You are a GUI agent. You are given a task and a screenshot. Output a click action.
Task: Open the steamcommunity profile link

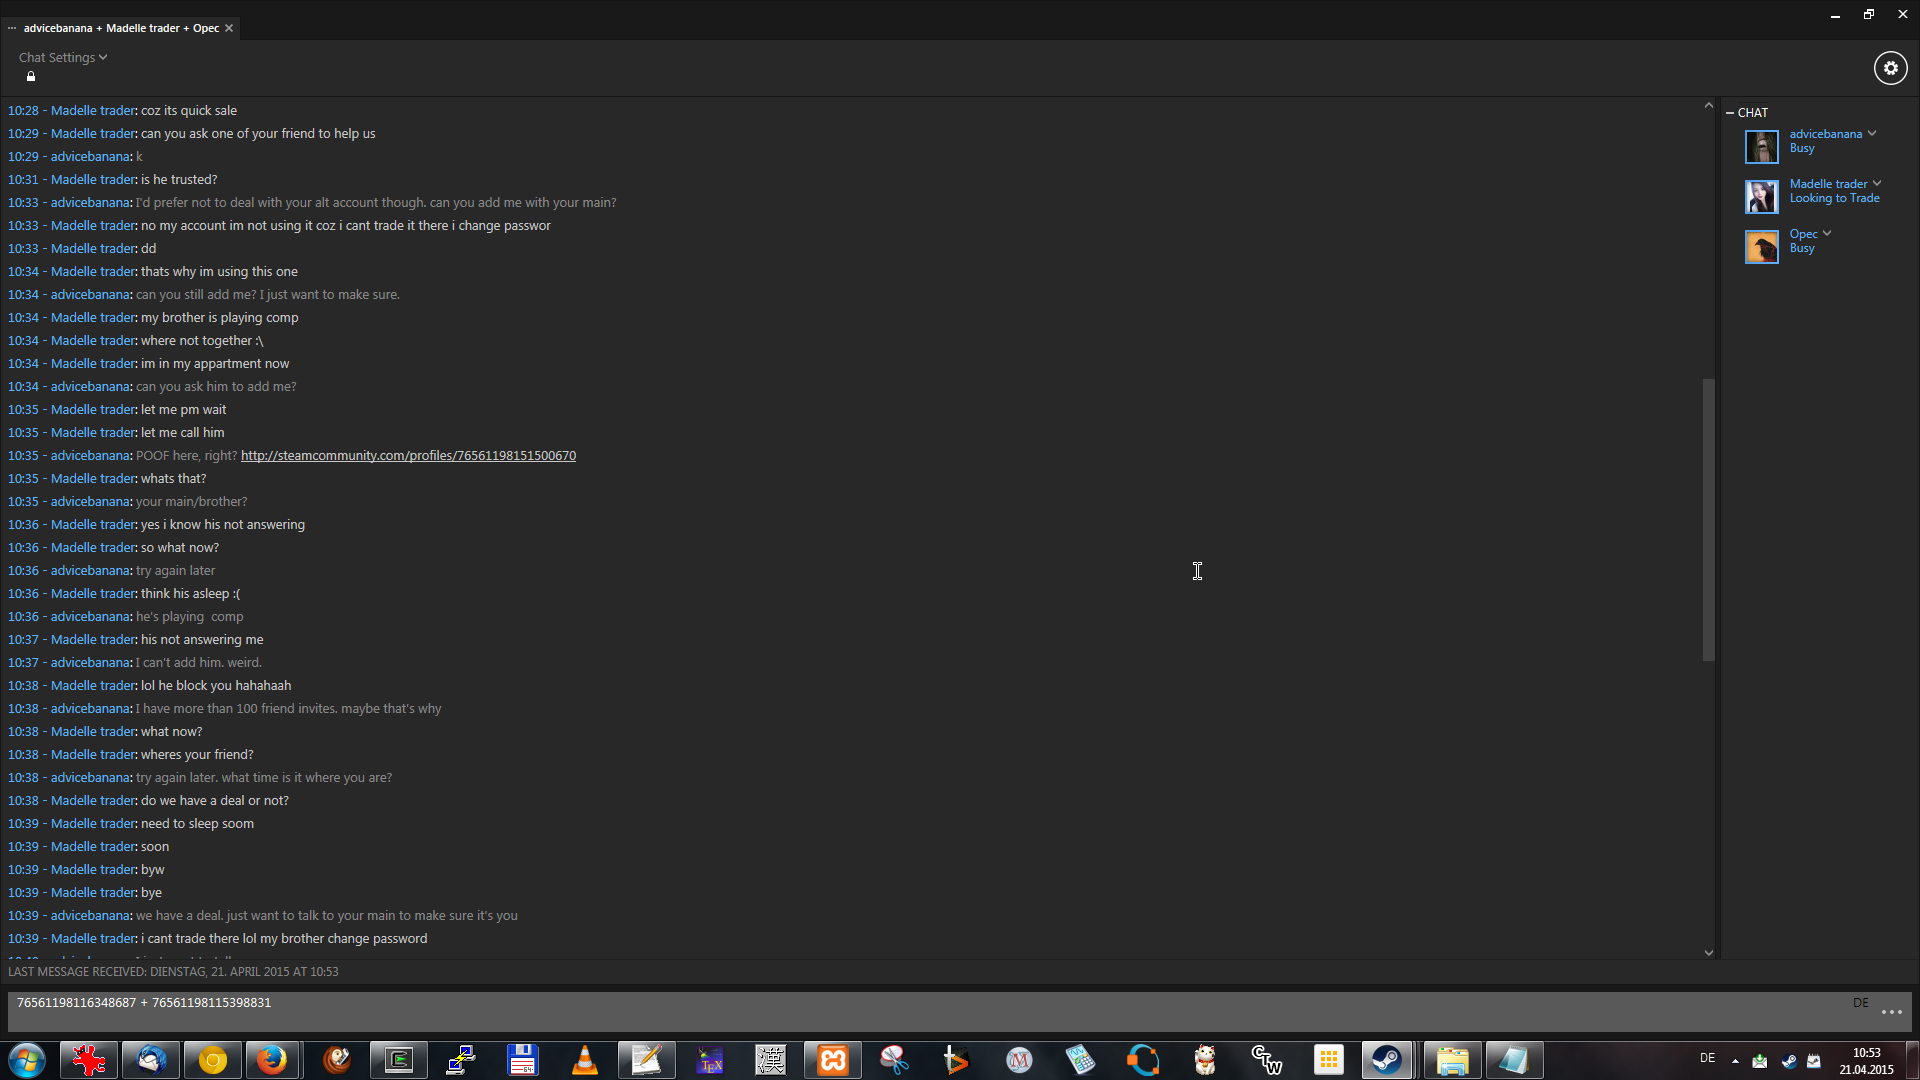coord(408,456)
